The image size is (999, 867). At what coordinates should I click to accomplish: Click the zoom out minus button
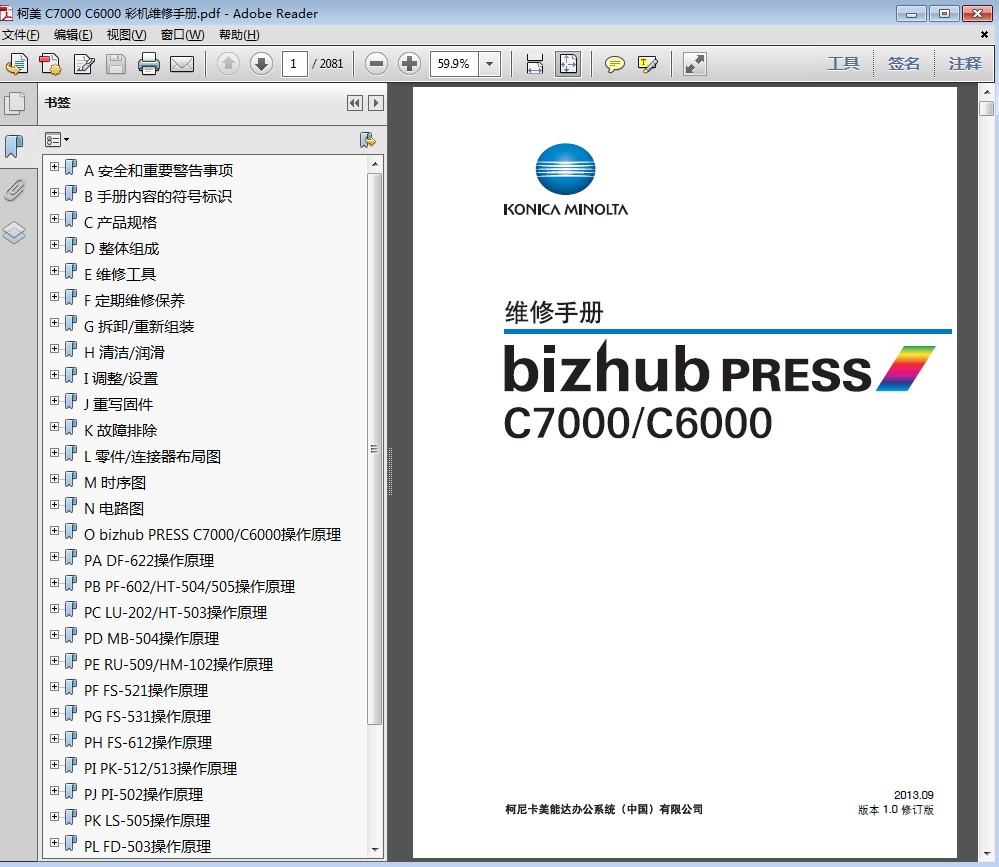coord(376,64)
